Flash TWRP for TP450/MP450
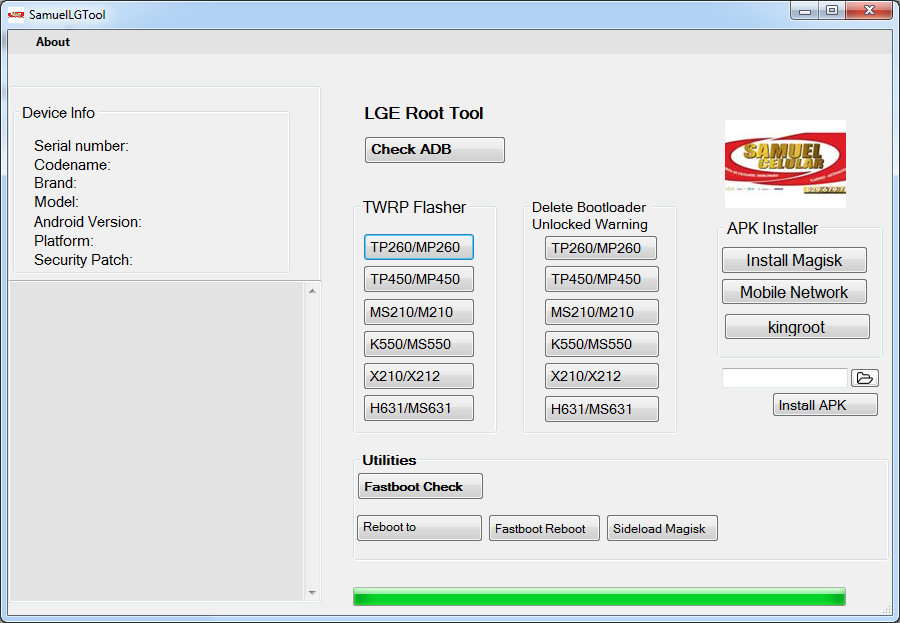900x623 pixels. (419, 279)
